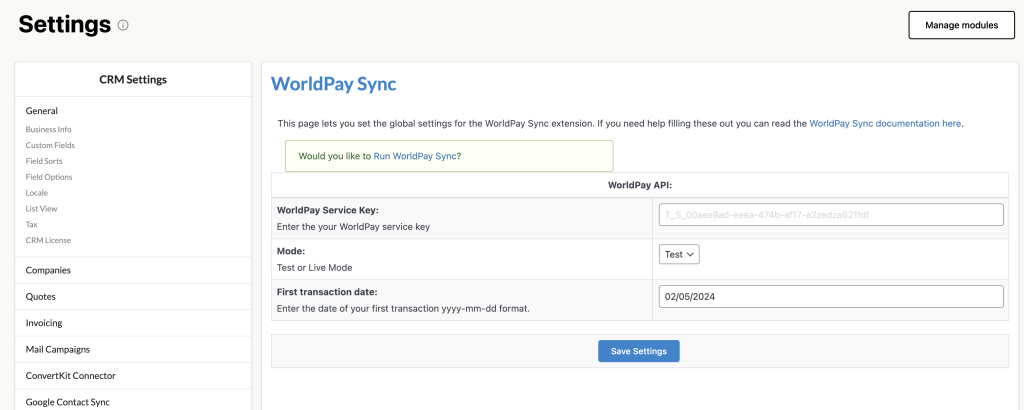Focus the WorldPay Service Key field
This screenshot has height=410, width=1024.
831,215
